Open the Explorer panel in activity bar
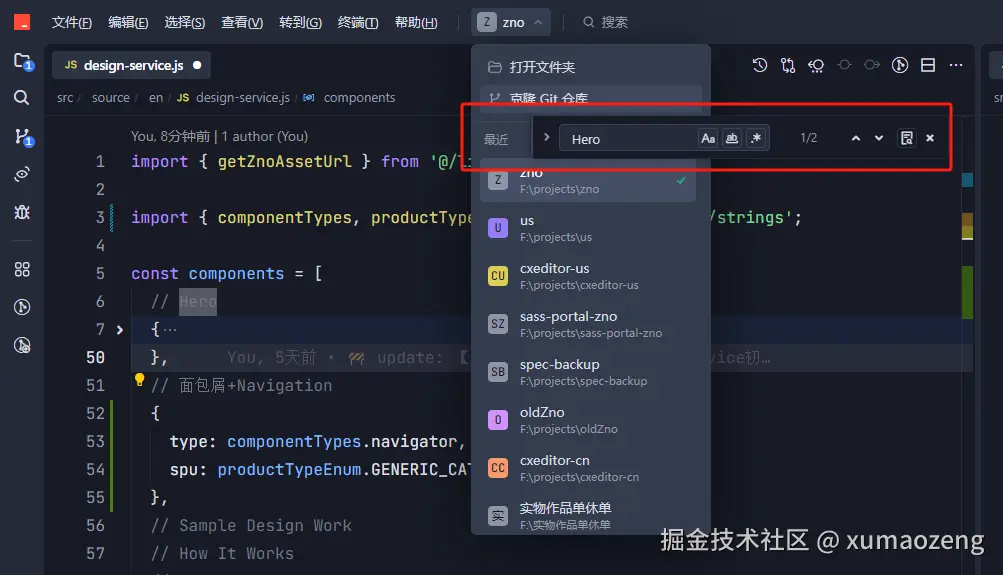The width and height of the screenshot is (1003, 575). (x=23, y=62)
